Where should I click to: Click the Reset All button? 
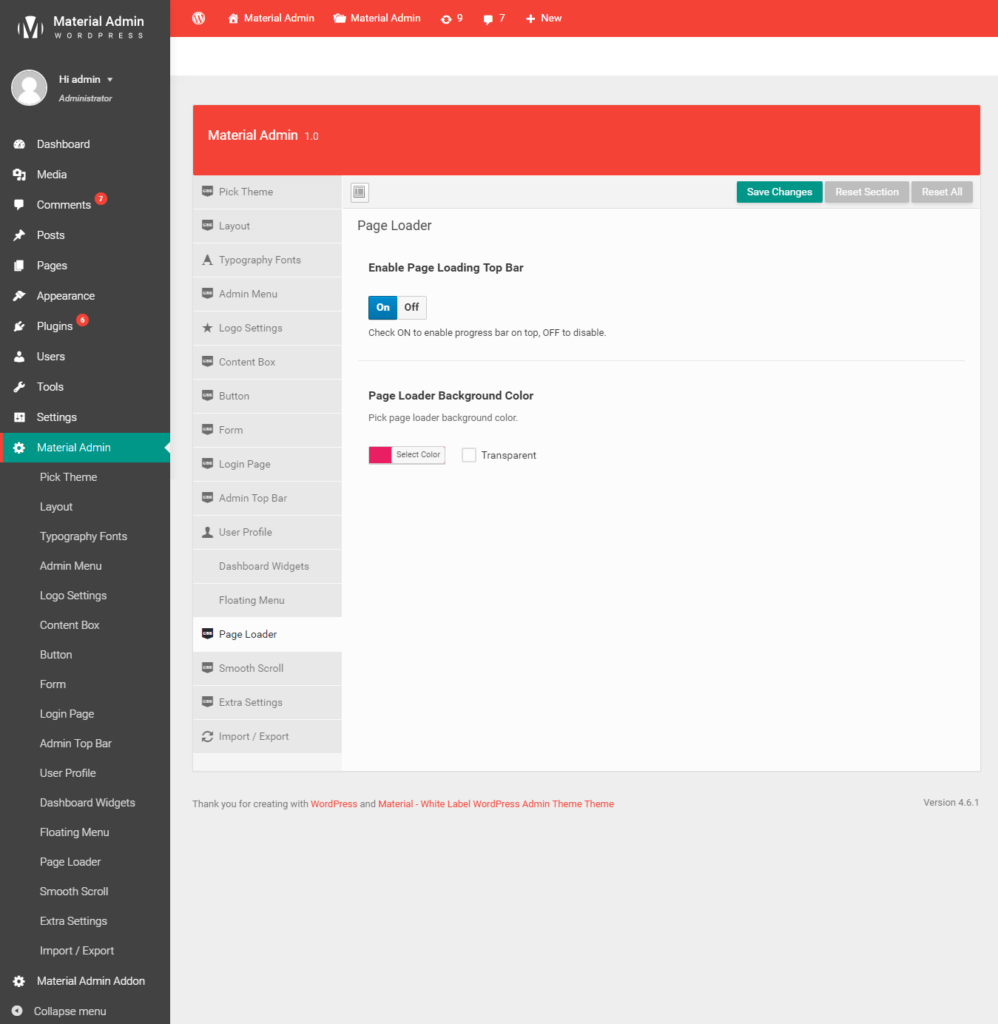click(x=942, y=192)
